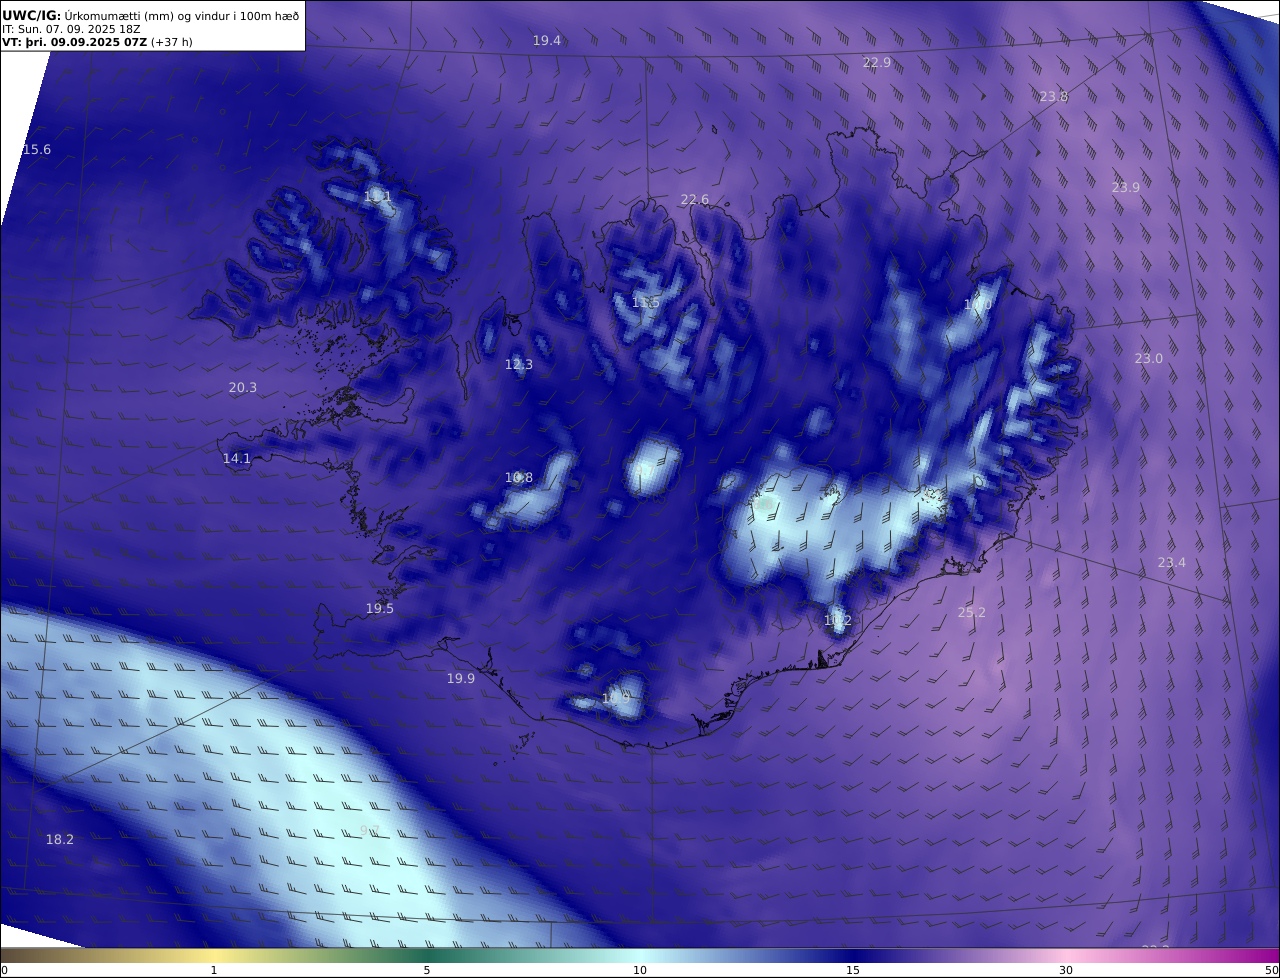Click the 19.5 value on the map
The width and height of the screenshot is (1280, 978).
380,609
